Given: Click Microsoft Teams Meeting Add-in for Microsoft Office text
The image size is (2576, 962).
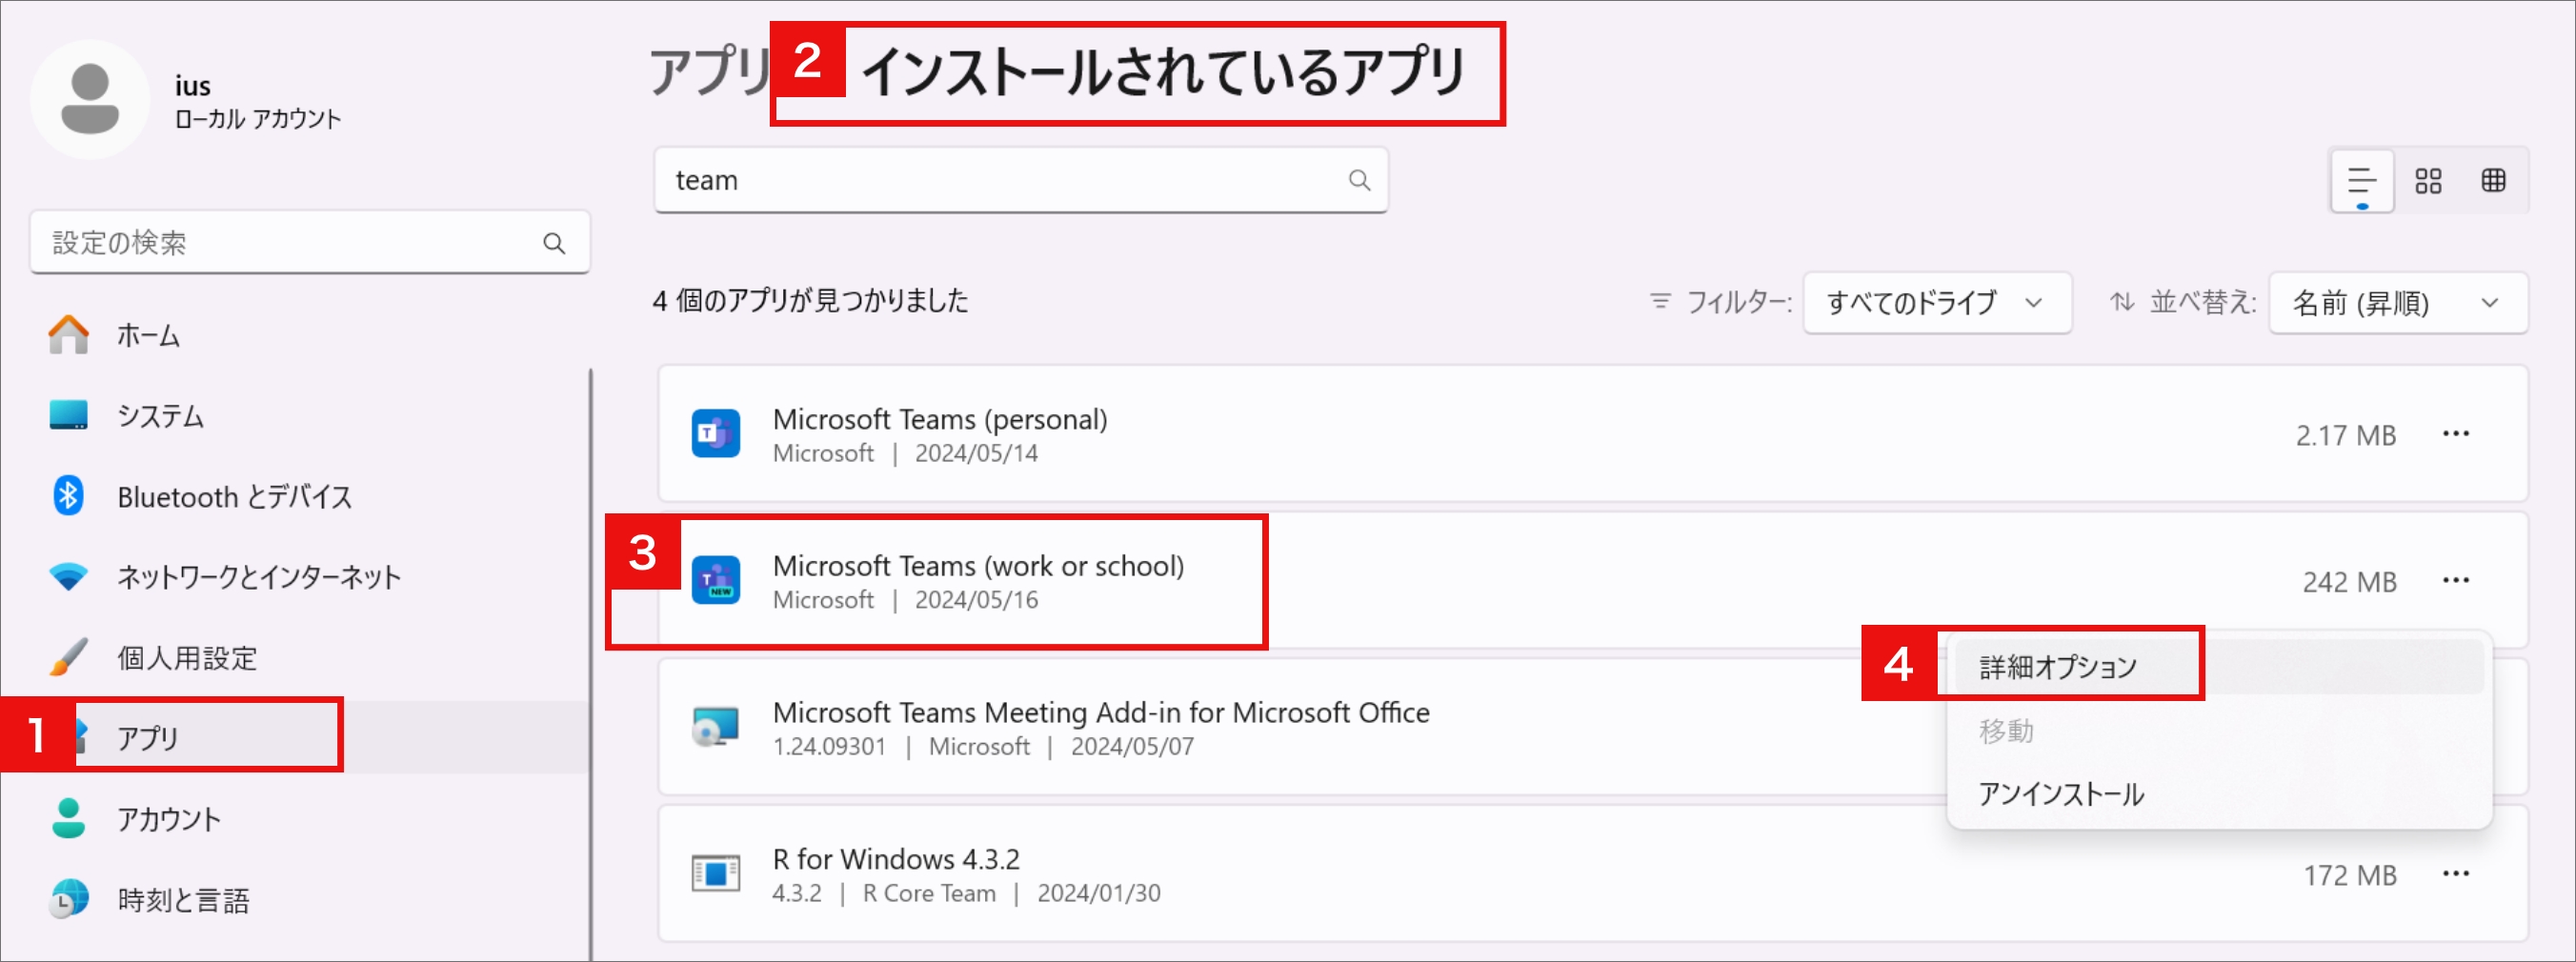Looking at the screenshot, I should [x=1101, y=712].
